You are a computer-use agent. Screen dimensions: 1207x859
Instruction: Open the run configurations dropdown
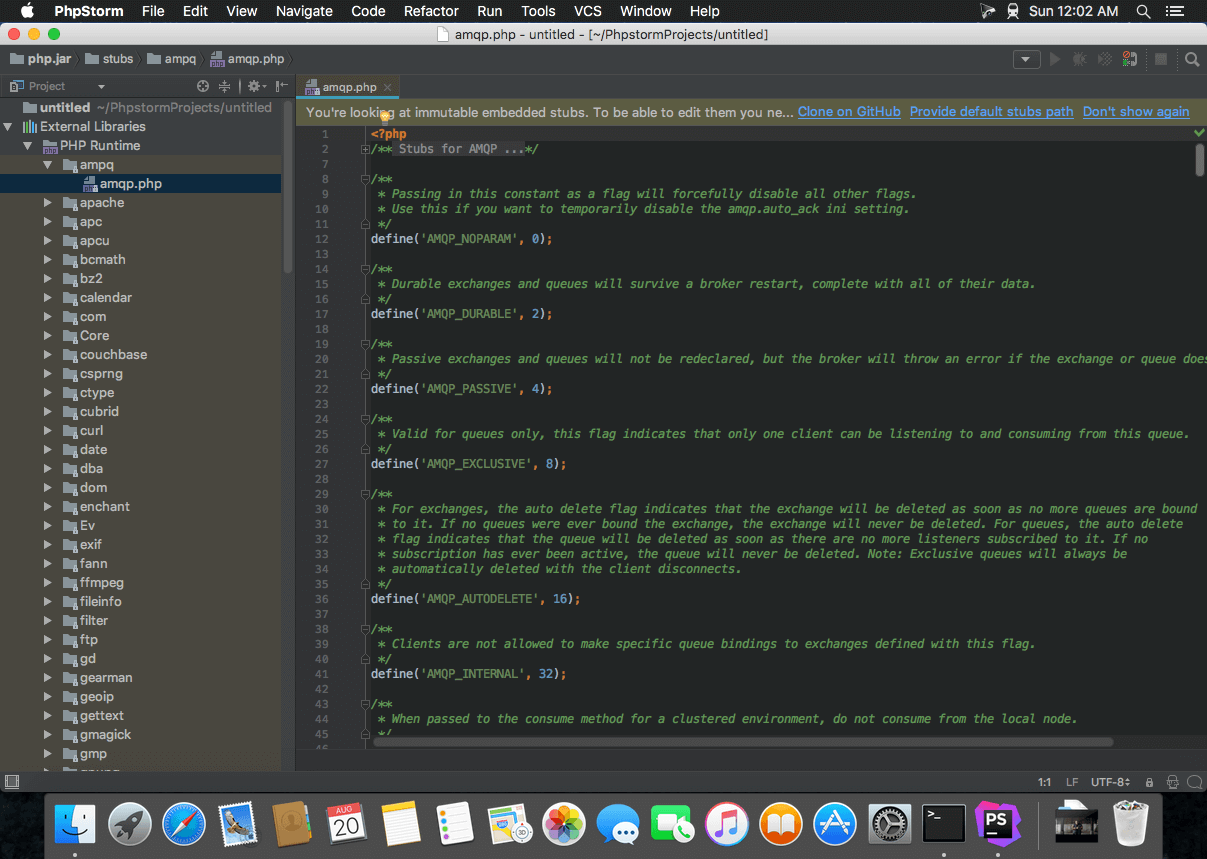1026,60
